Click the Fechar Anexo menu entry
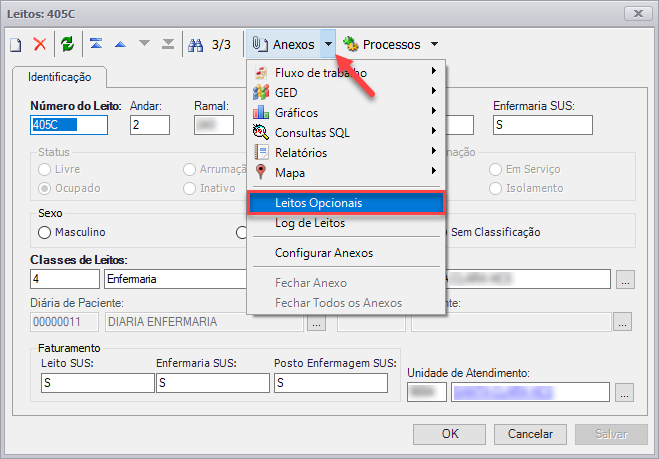Viewport: 659px width, 459px height. pyautogui.click(x=346, y=282)
